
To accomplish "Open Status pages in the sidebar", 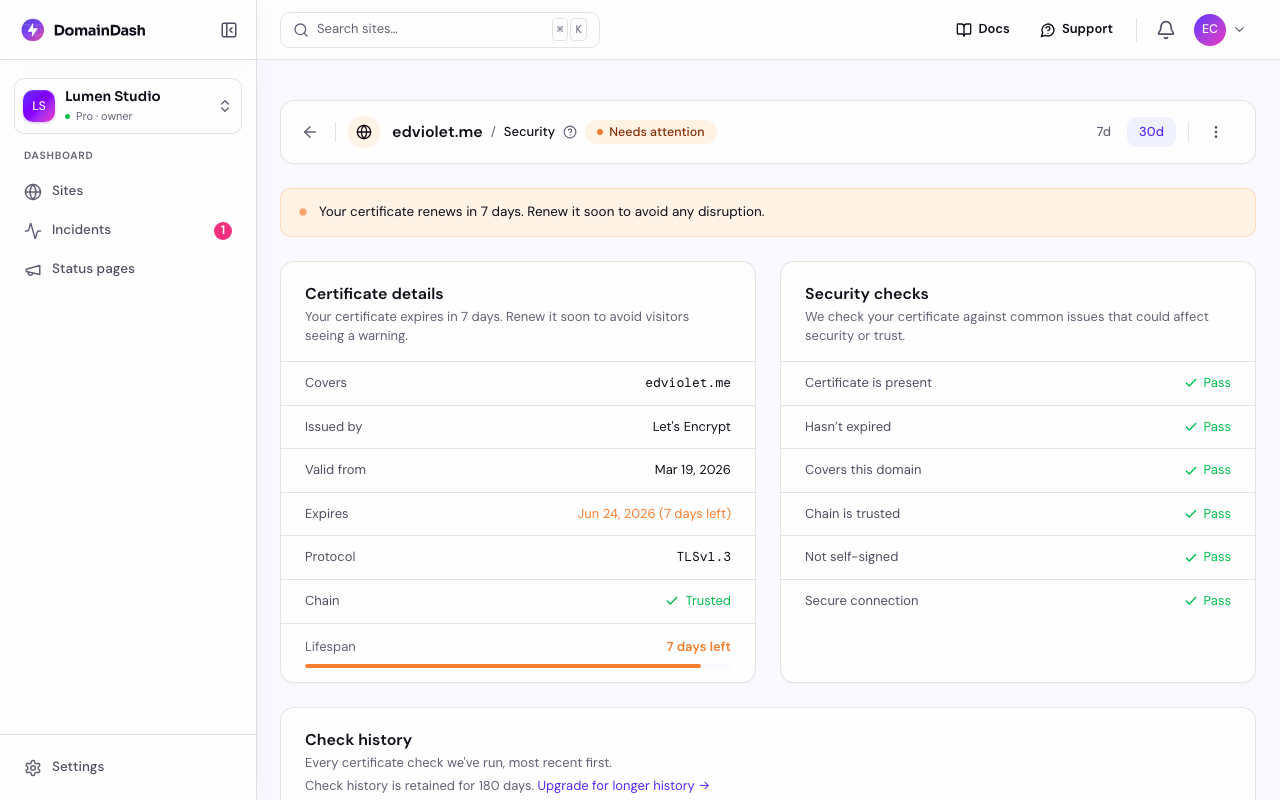I will pos(128,269).
